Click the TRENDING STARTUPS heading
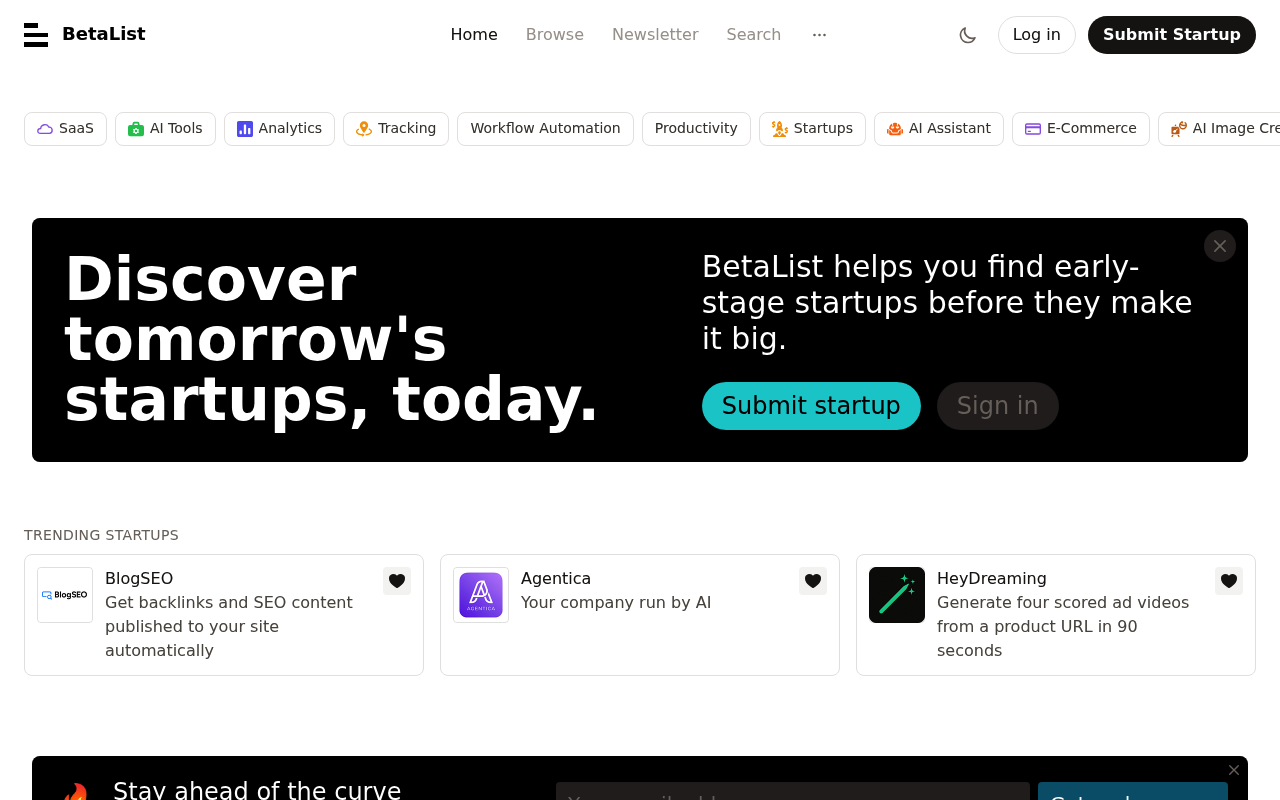 tap(101, 535)
